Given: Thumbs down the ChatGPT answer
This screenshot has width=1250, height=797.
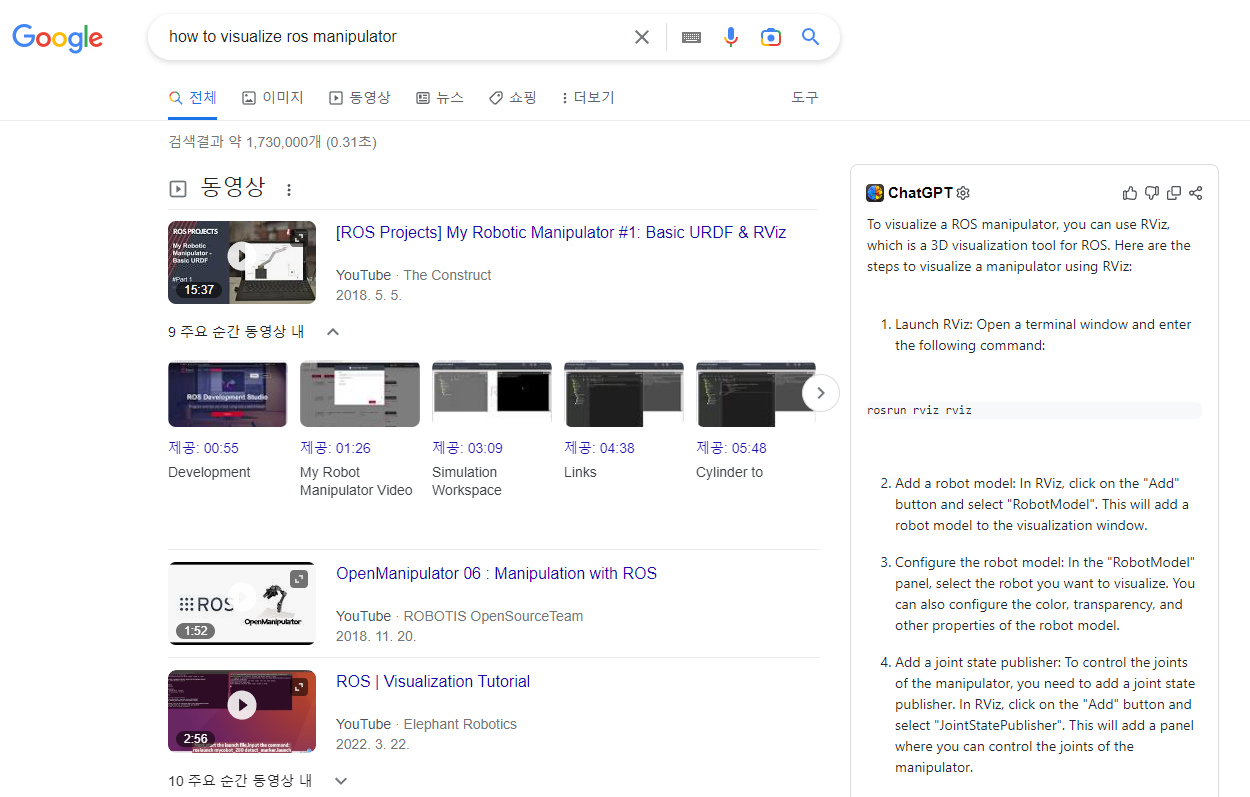Looking at the screenshot, I should click(x=1152, y=193).
